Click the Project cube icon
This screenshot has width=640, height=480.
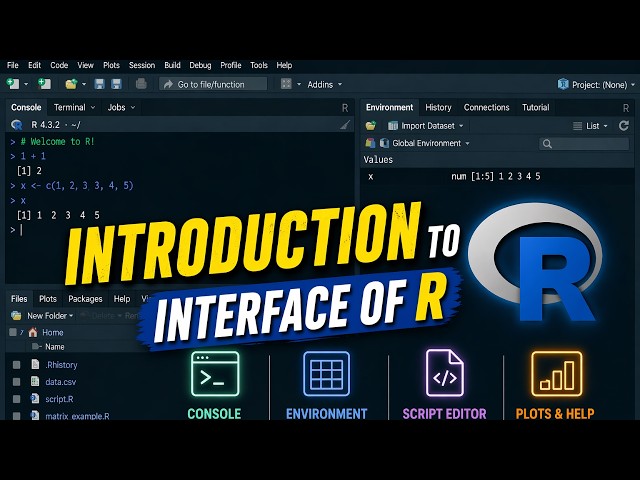click(563, 84)
